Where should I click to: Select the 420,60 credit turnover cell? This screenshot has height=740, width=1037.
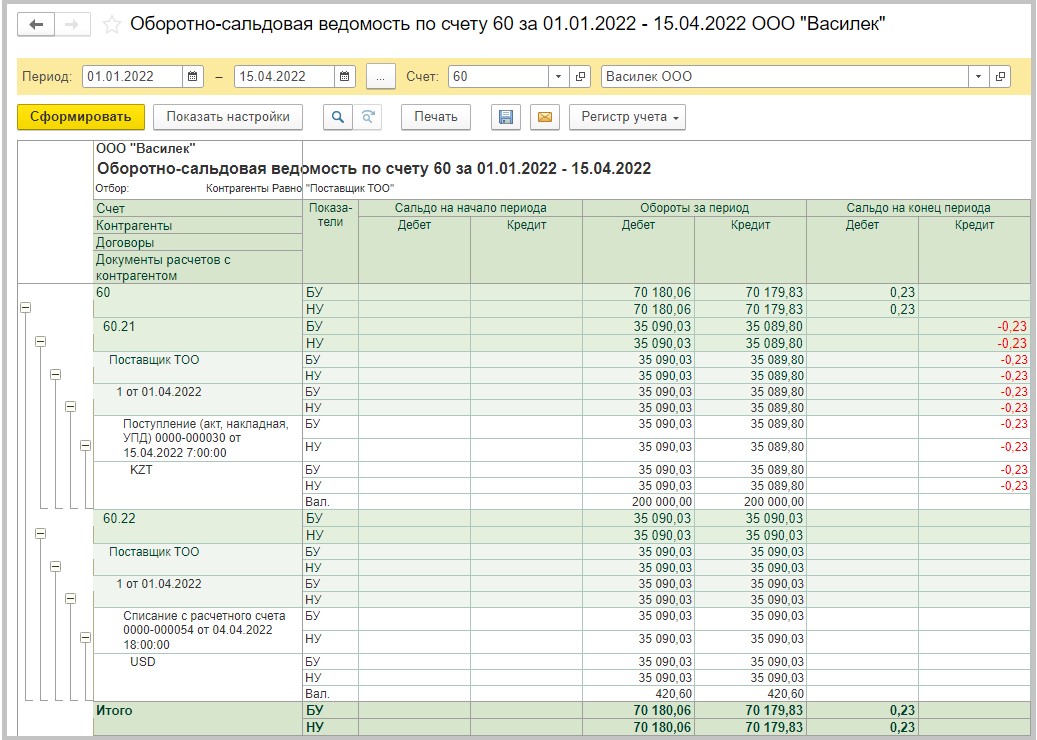pos(751,694)
